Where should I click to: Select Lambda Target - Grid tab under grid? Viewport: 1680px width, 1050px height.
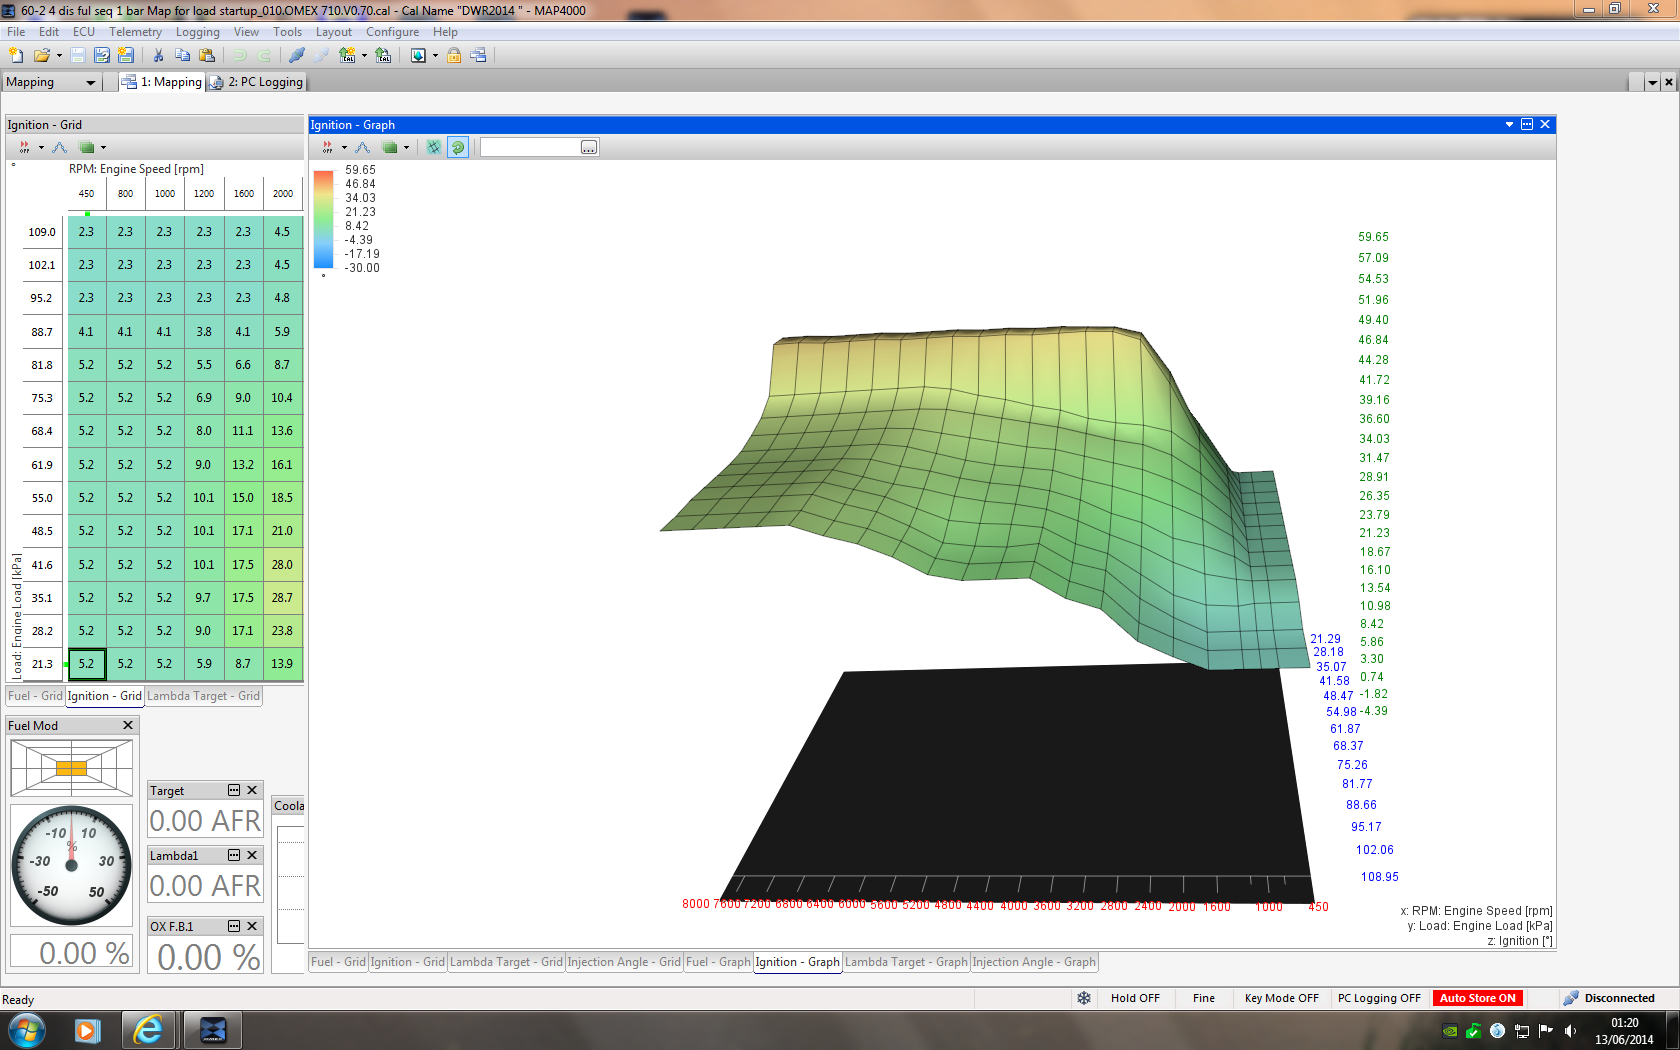[204, 696]
